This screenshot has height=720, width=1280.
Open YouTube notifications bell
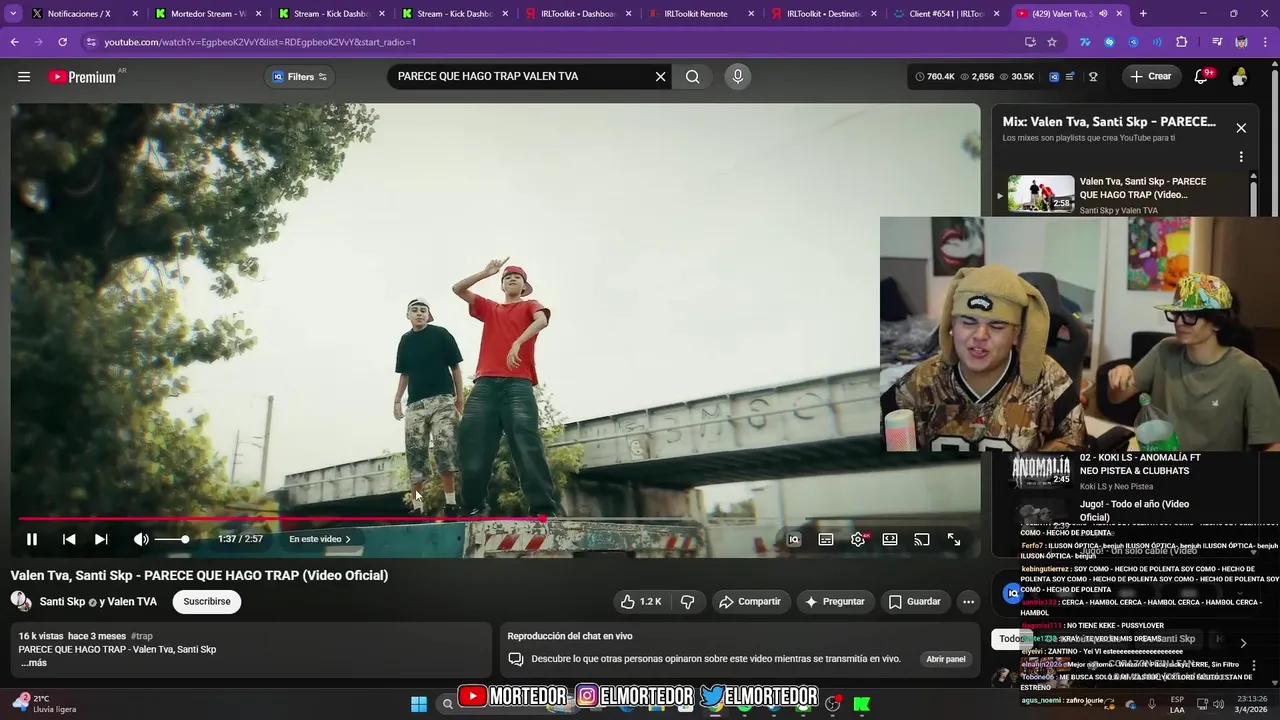[1202, 76]
